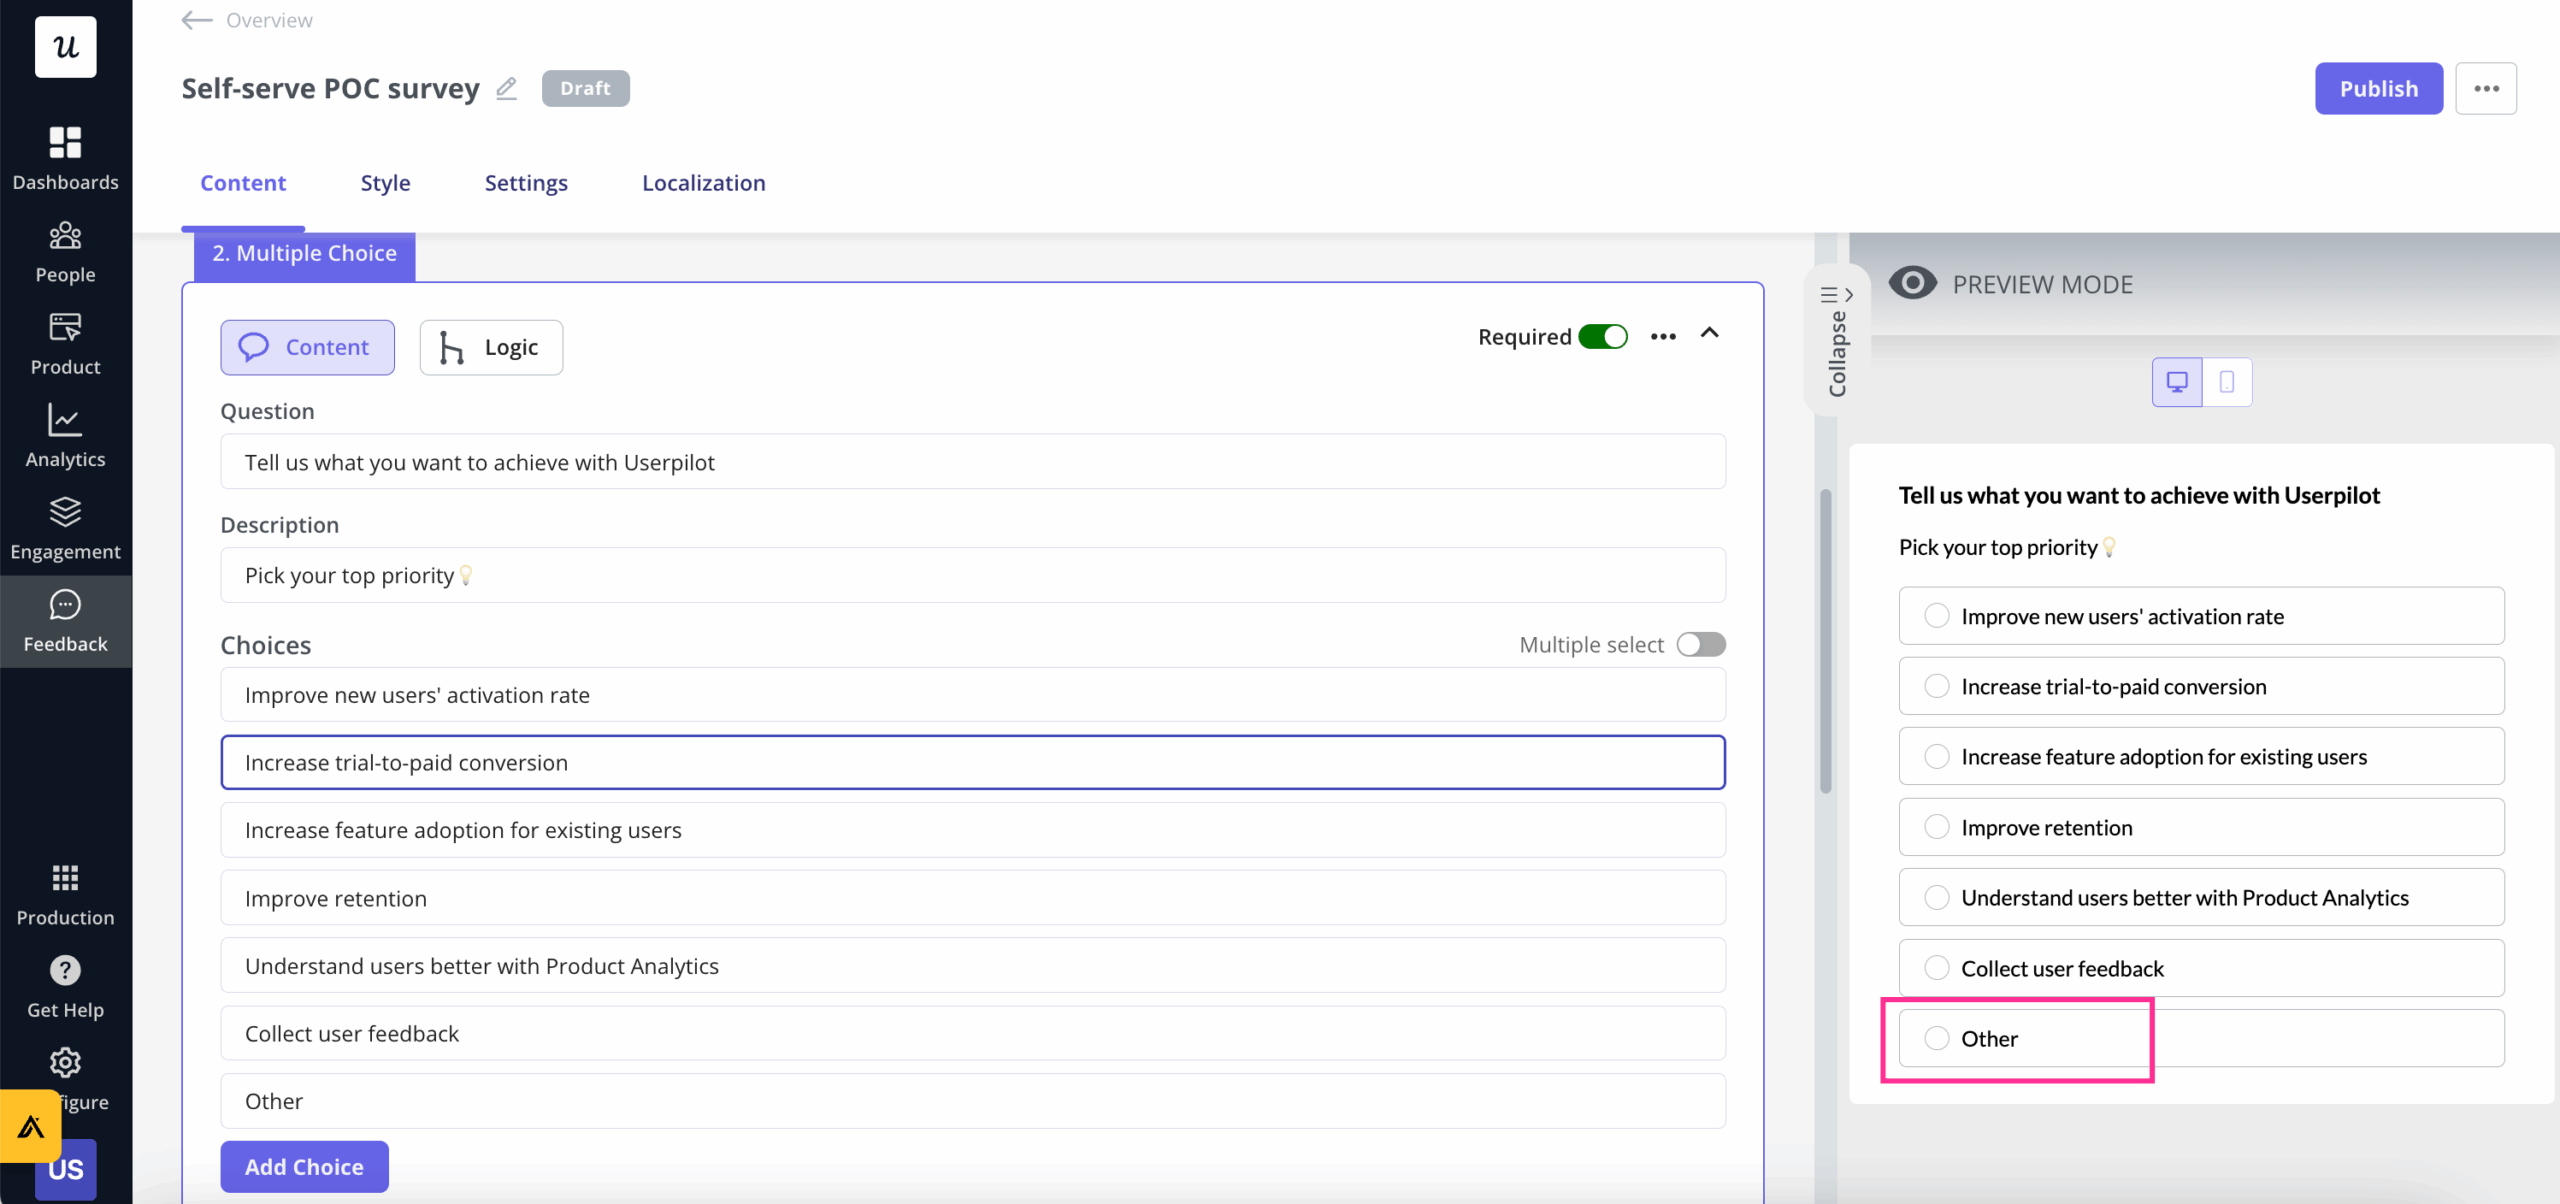The width and height of the screenshot is (2560, 1204).
Task: Collapse the preview panel
Action: [1837, 340]
